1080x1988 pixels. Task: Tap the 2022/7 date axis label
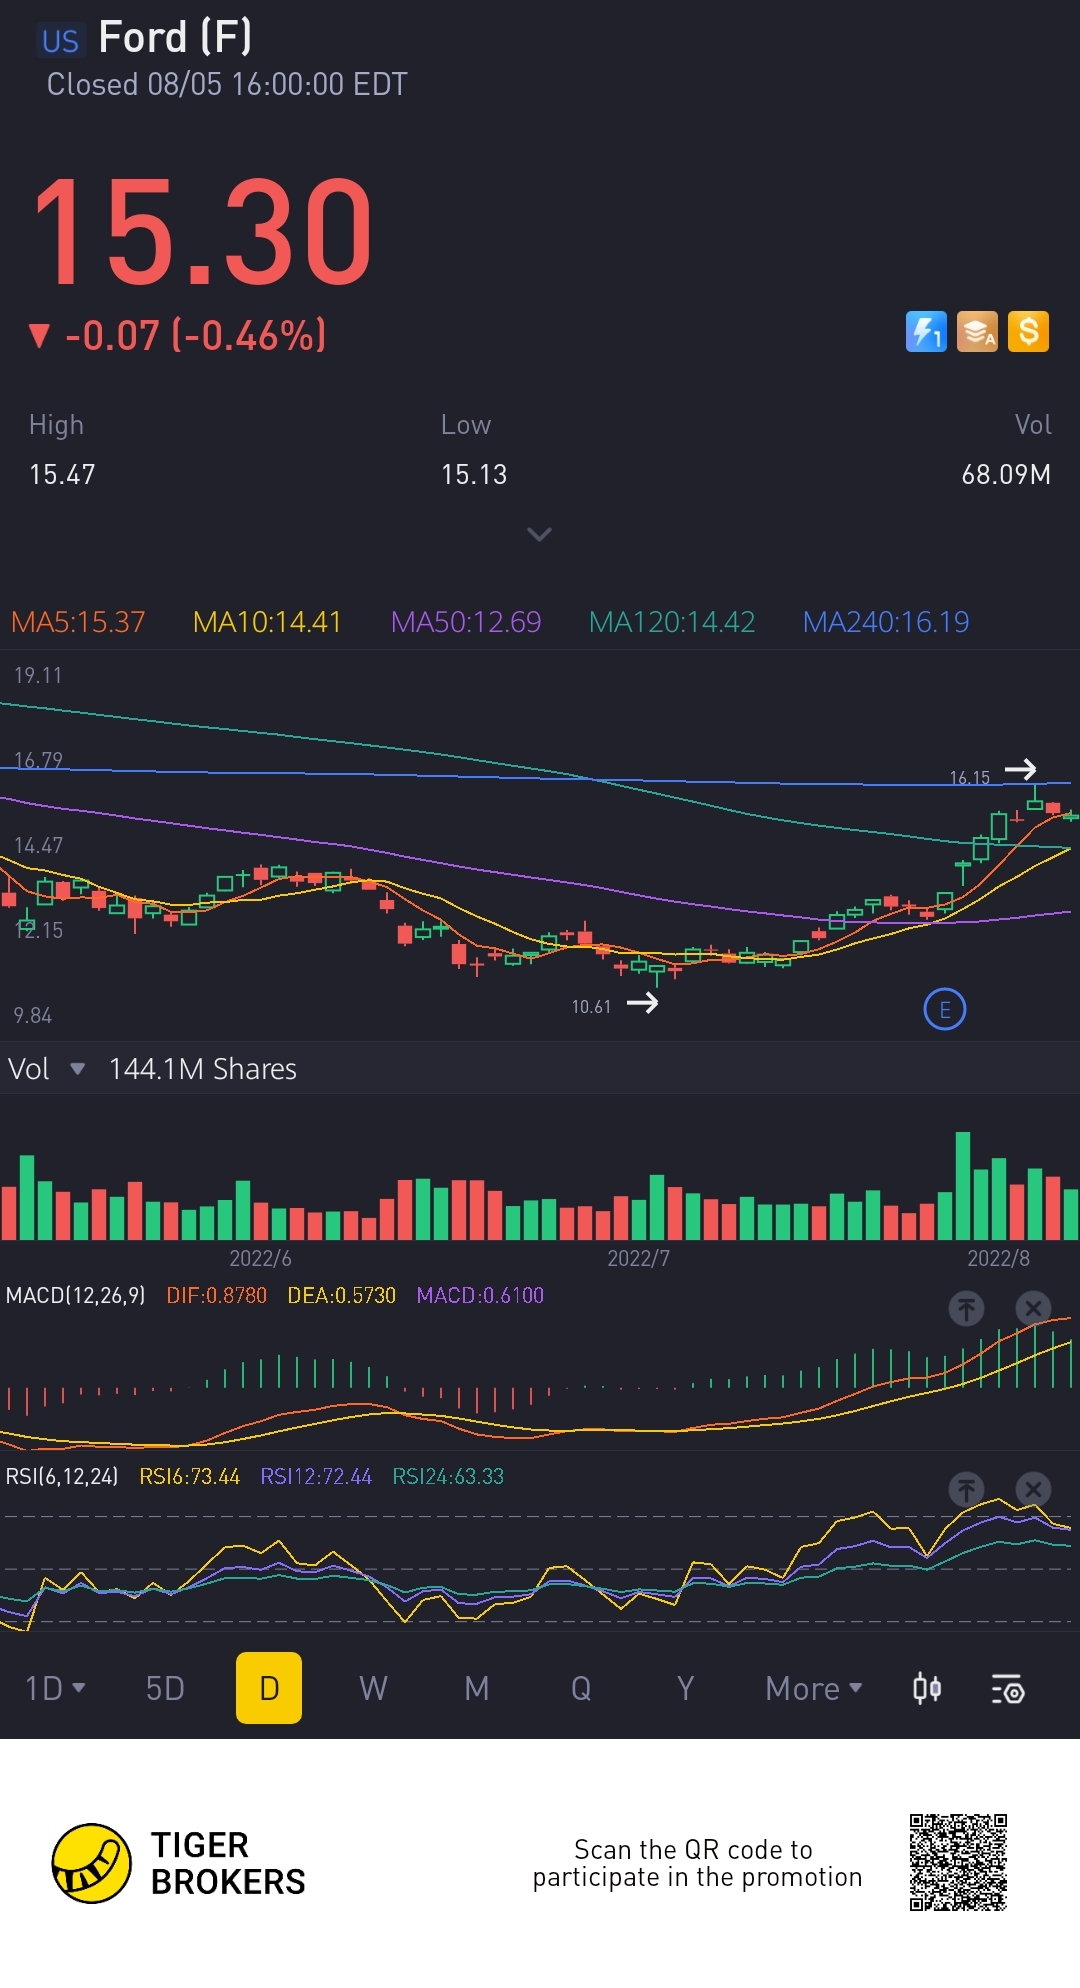click(638, 1258)
